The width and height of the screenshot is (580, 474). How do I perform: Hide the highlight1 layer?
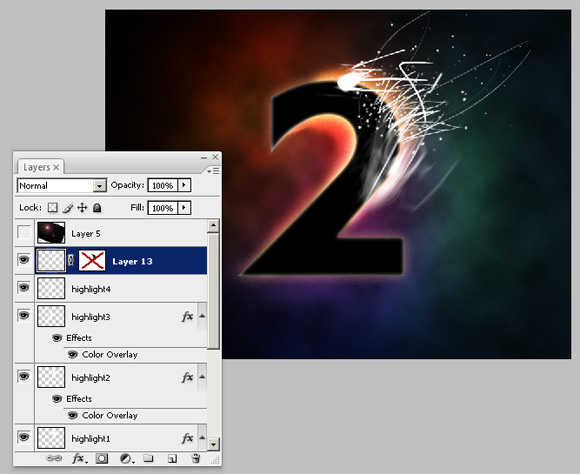pyautogui.click(x=24, y=437)
